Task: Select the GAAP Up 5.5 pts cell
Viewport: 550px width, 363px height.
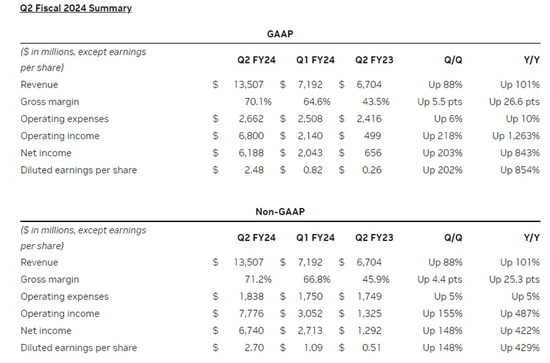Action: [440, 102]
